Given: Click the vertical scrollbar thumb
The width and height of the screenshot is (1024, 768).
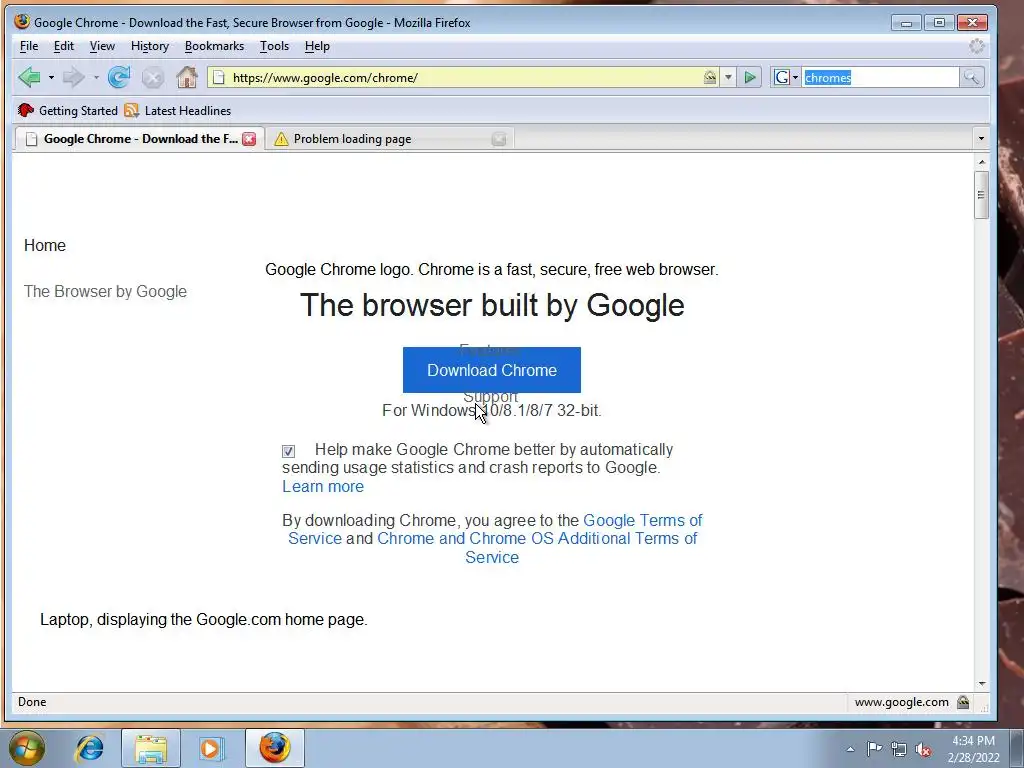Looking at the screenshot, I should (981, 195).
